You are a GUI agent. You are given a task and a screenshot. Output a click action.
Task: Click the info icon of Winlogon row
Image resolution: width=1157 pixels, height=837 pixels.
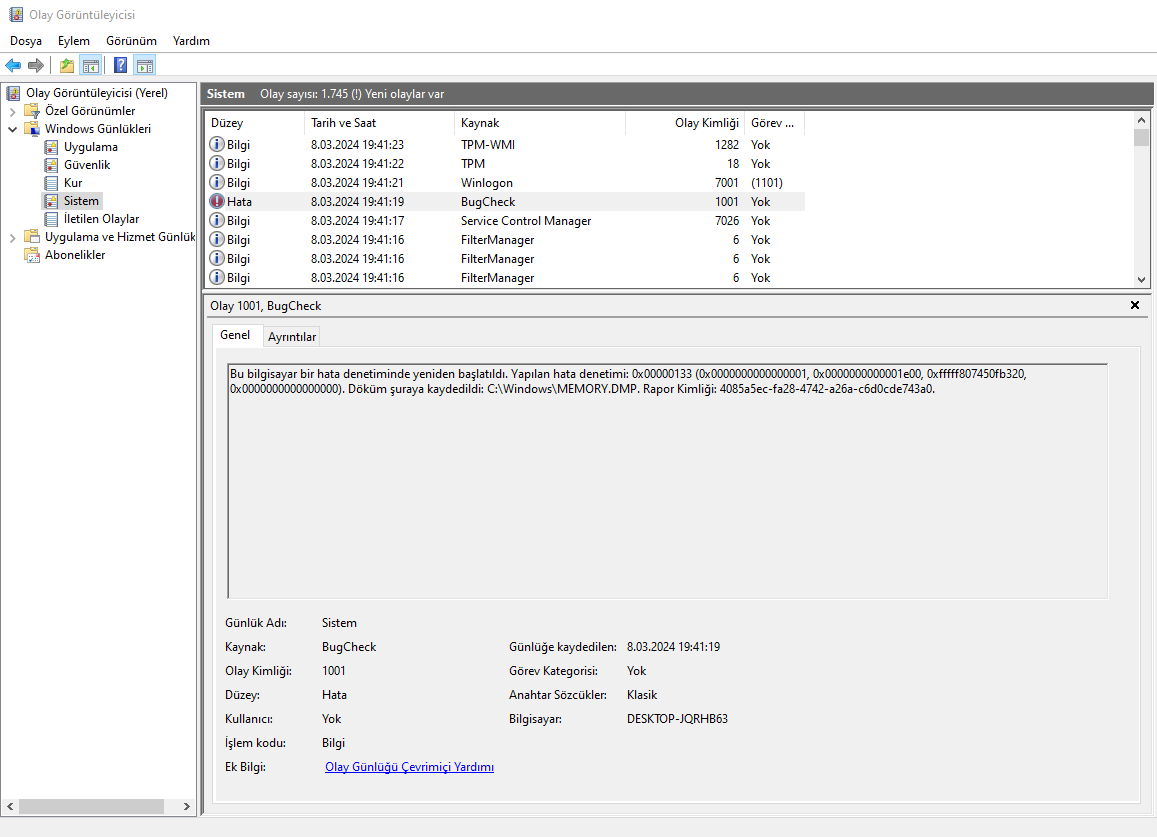[x=217, y=182]
